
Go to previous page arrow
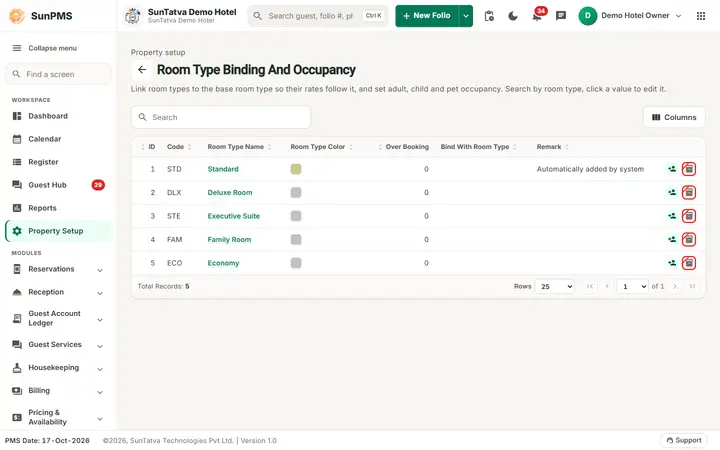[x=607, y=287]
